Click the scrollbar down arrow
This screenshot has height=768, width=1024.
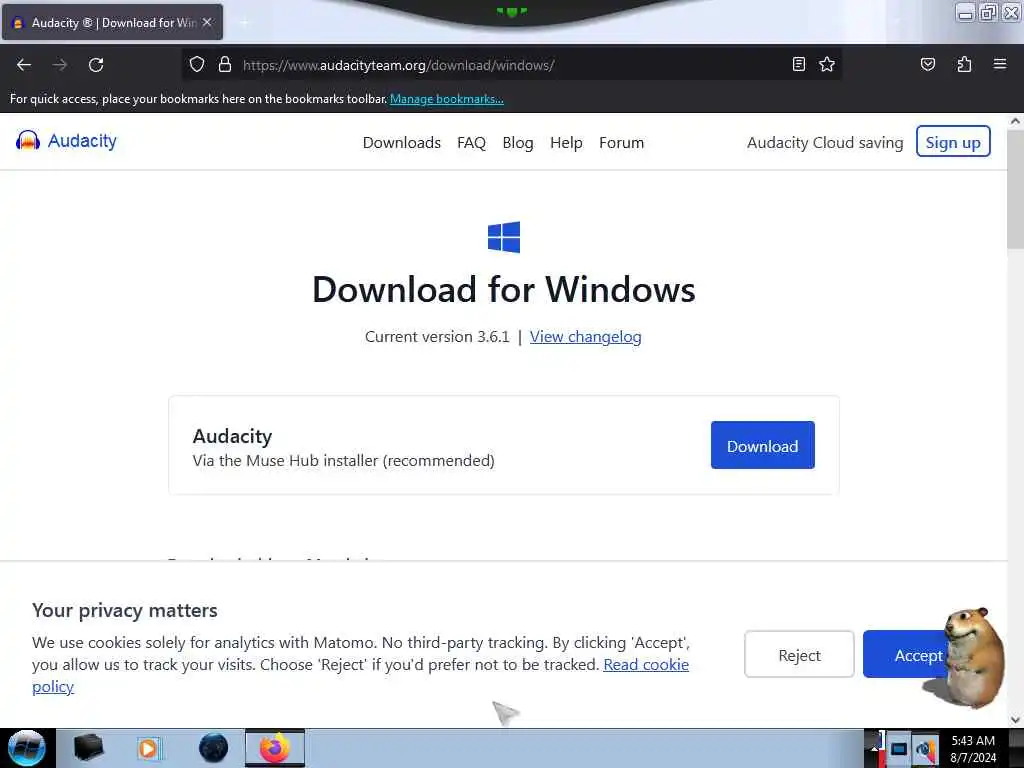[x=1015, y=719]
